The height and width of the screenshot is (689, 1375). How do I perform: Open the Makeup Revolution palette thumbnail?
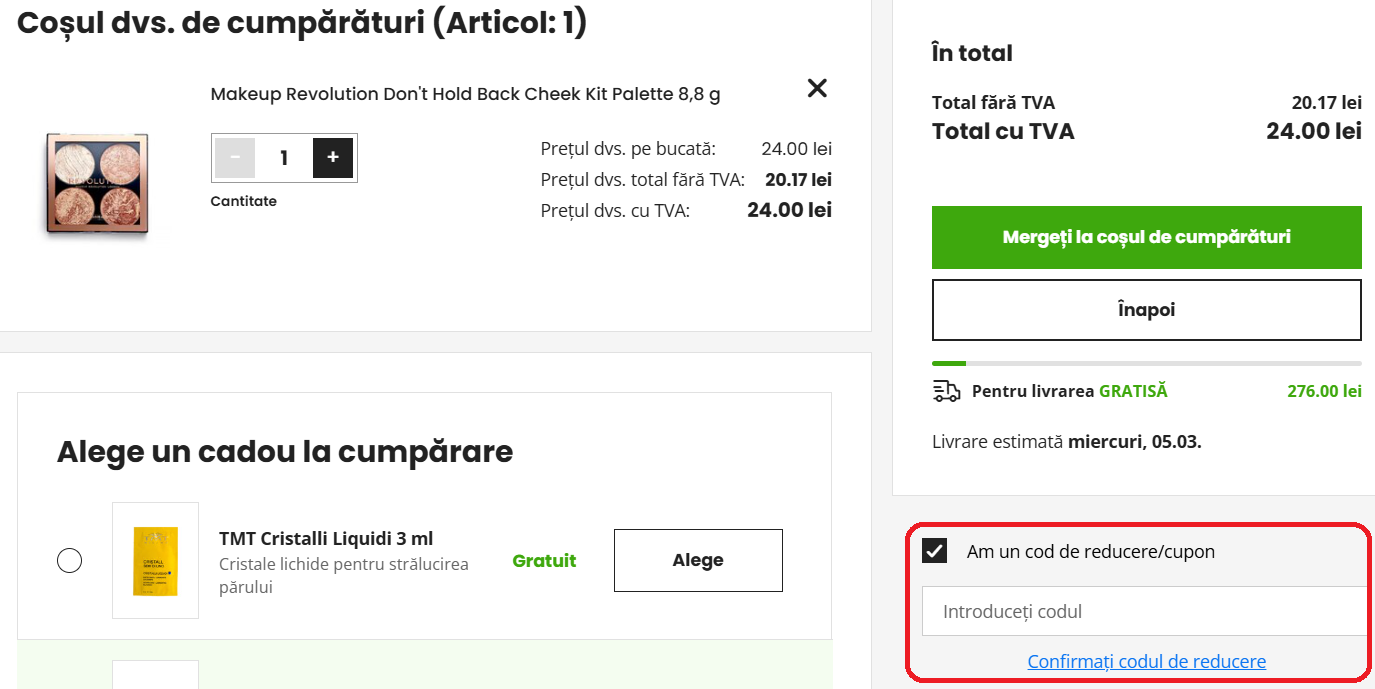[95, 185]
